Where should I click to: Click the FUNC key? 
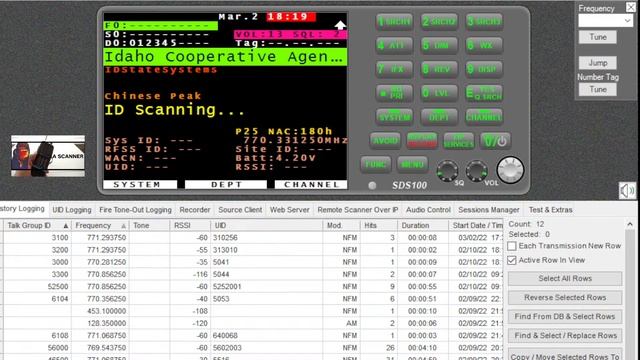376,164
